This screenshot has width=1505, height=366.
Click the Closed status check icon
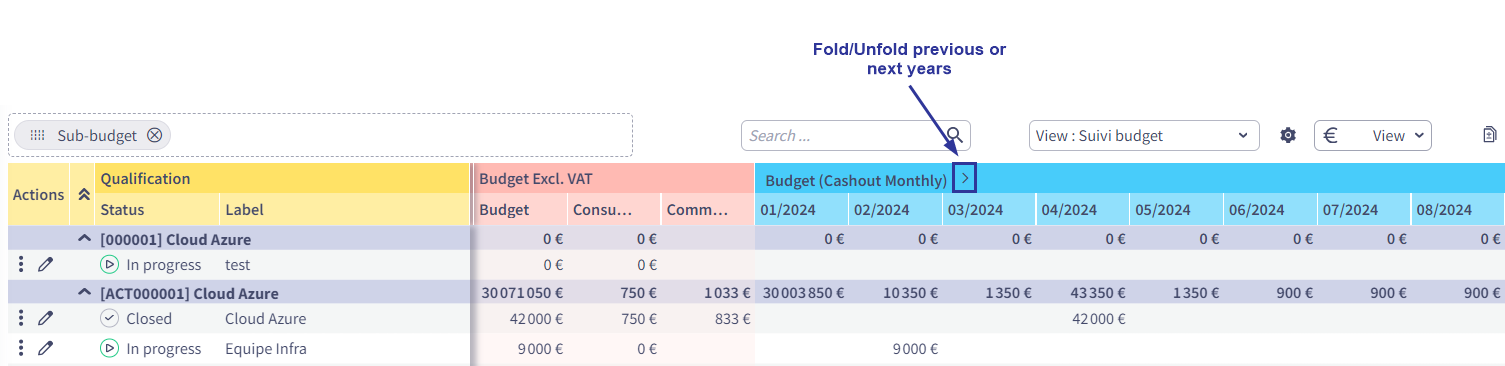point(110,318)
